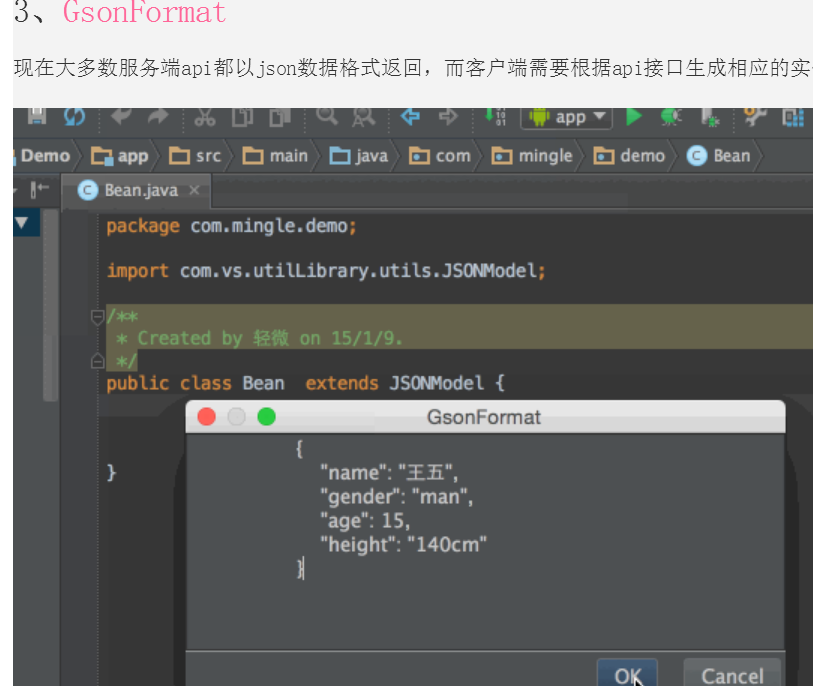
Task: Click the Replace magnifier icon
Action: click(x=363, y=117)
